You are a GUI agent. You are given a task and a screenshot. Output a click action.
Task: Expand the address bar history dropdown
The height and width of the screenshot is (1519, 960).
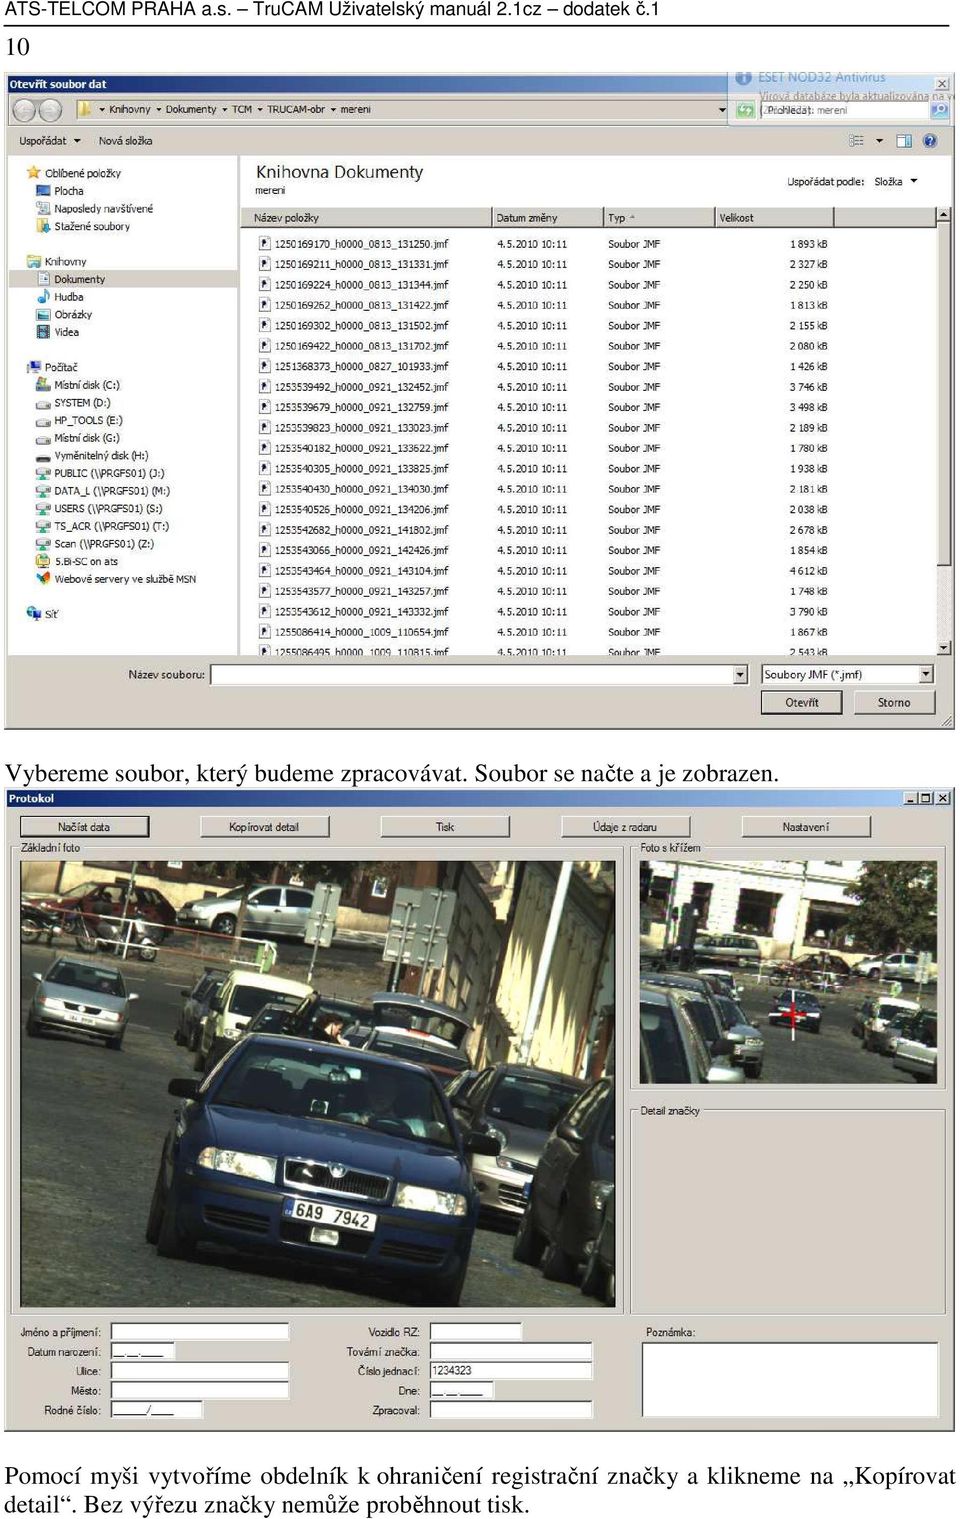pos(722,110)
